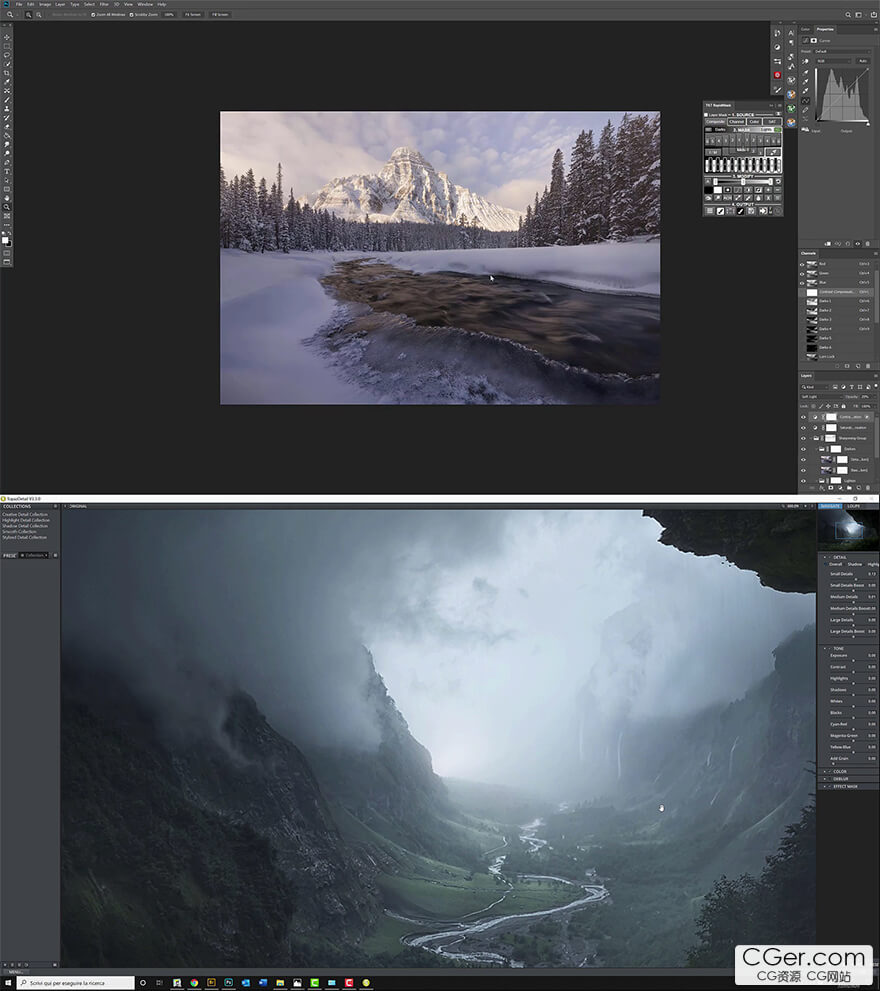Hide the top Curves adjustment layer
This screenshot has height=991, width=880.
(803, 417)
